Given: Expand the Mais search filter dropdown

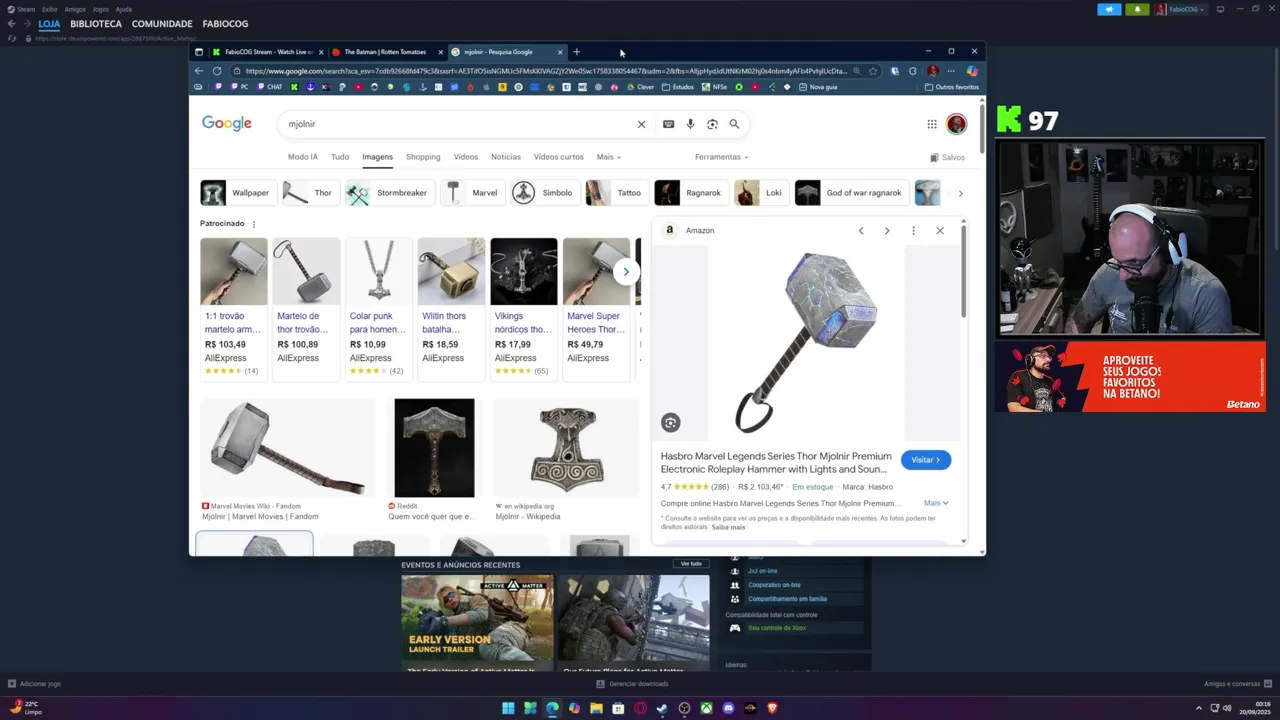Looking at the screenshot, I should pyautogui.click(x=609, y=157).
